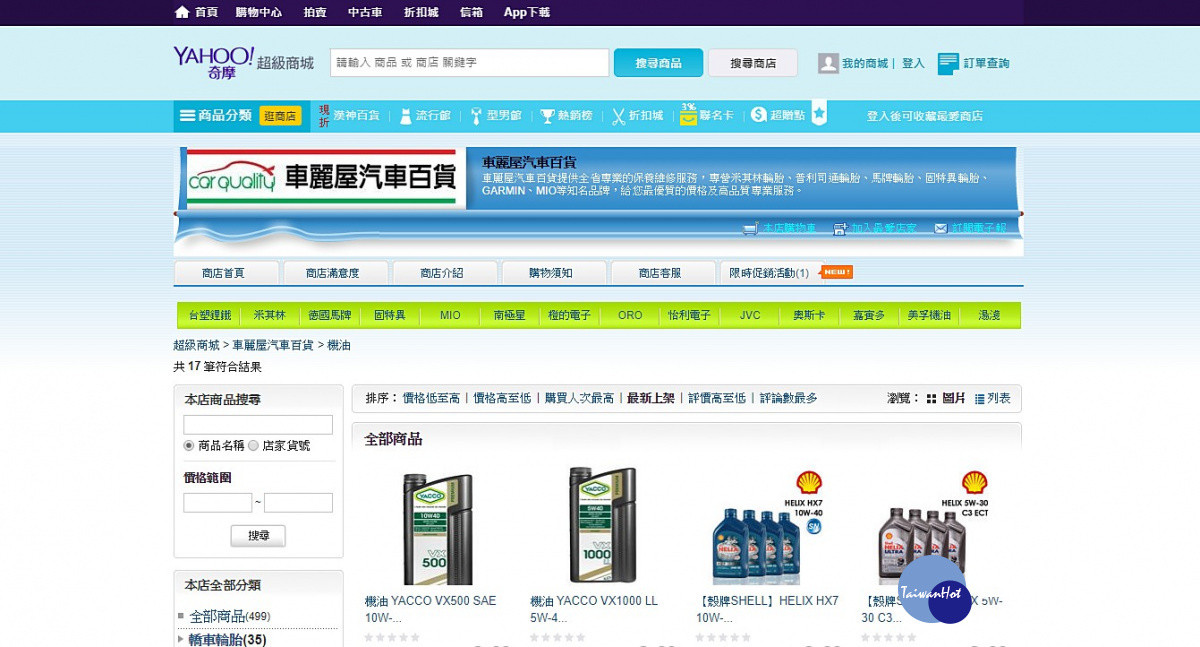Click the 訂單查詢 order document icon
This screenshot has width=1200, height=647.
coord(948,63)
